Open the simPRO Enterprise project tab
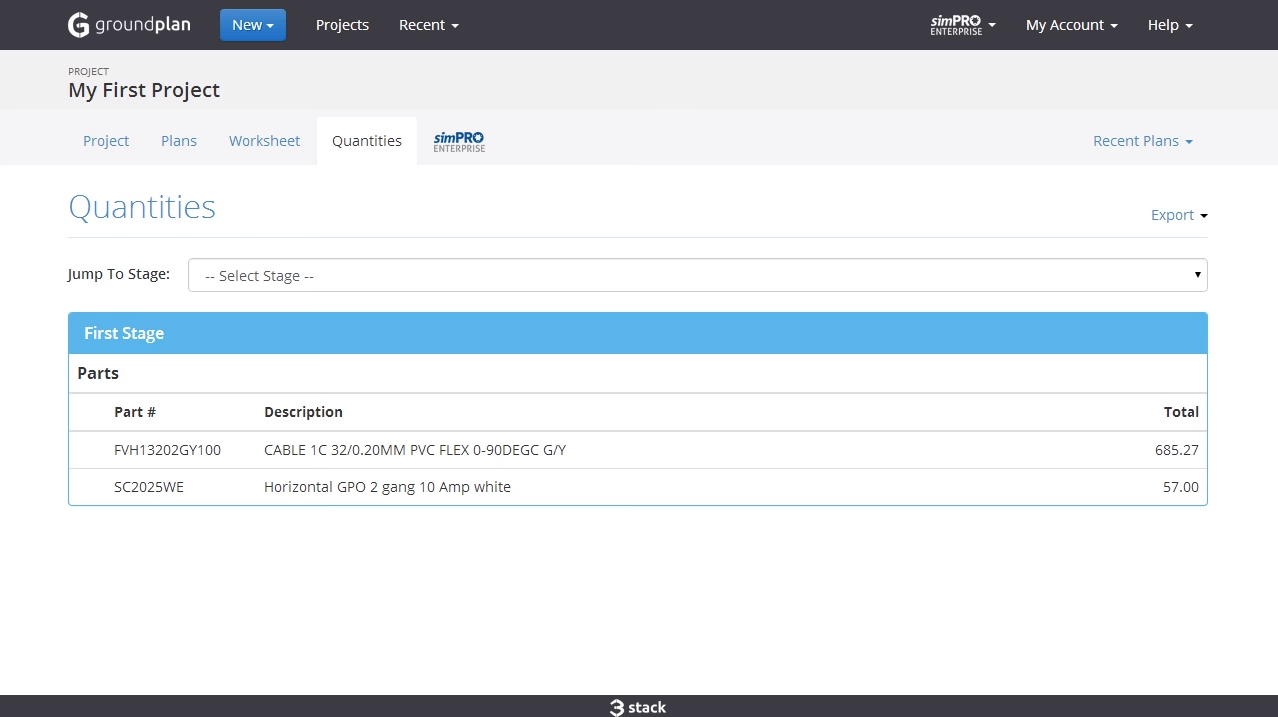This screenshot has height=717, width=1278. tap(459, 141)
